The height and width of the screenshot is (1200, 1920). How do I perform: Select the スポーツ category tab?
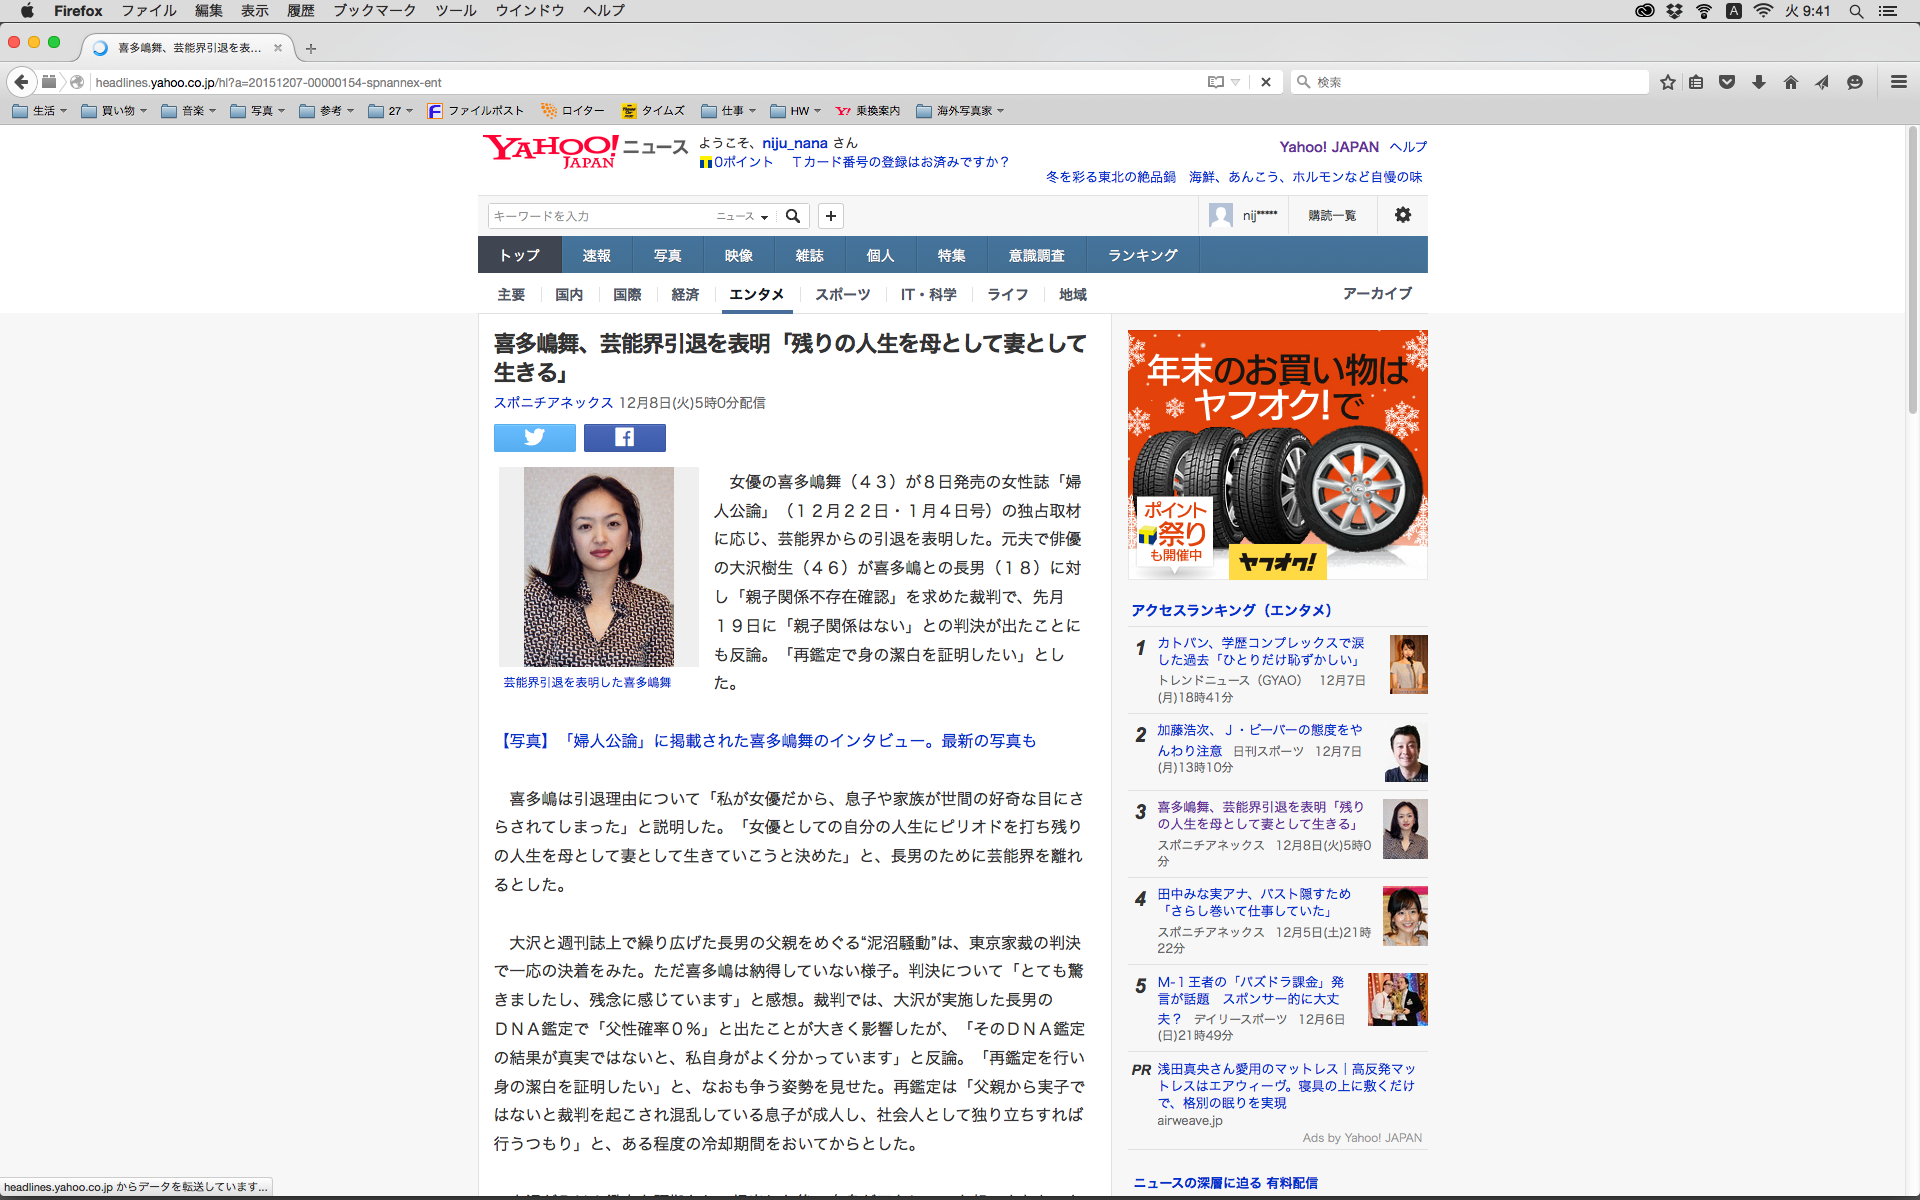click(842, 294)
